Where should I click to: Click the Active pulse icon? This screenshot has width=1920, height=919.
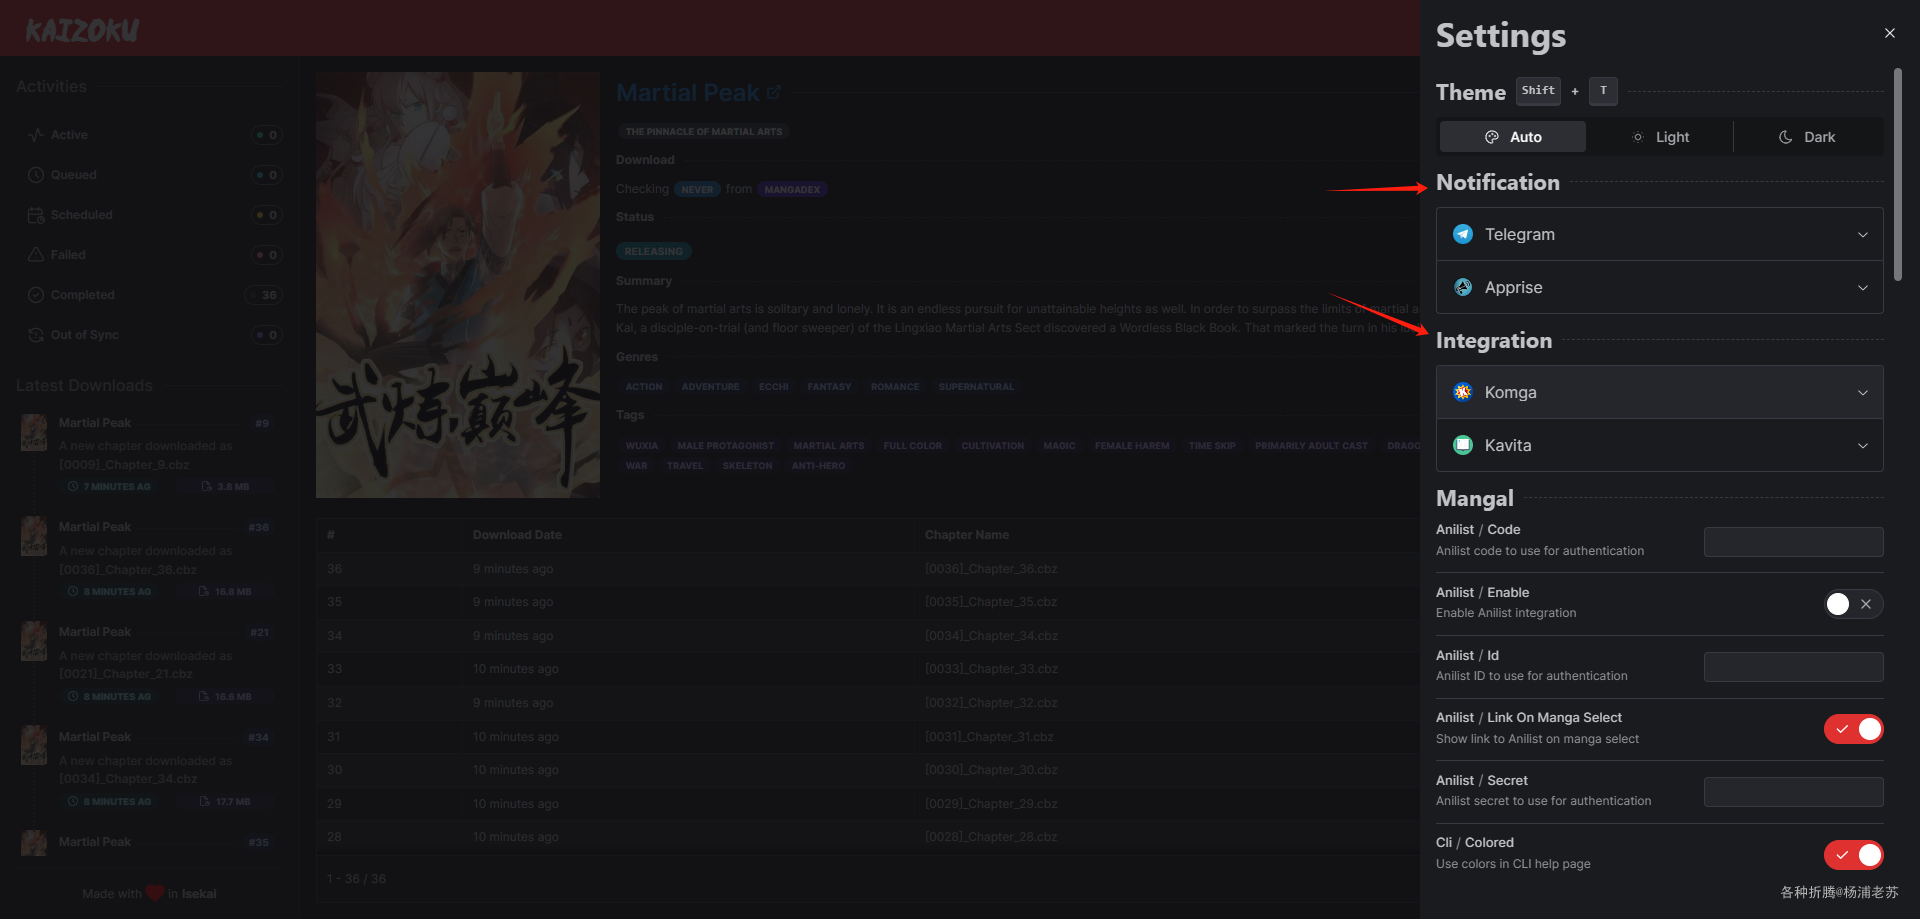tap(36, 135)
